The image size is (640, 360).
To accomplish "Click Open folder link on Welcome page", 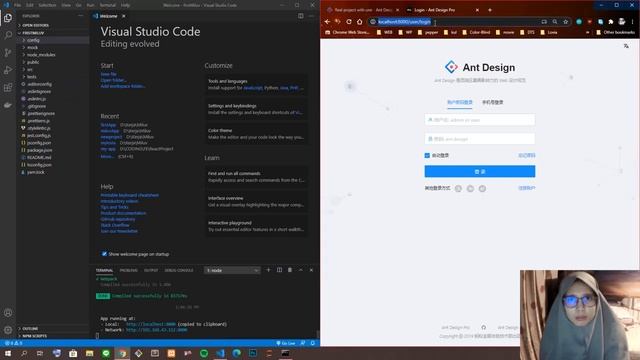I will [x=113, y=80].
